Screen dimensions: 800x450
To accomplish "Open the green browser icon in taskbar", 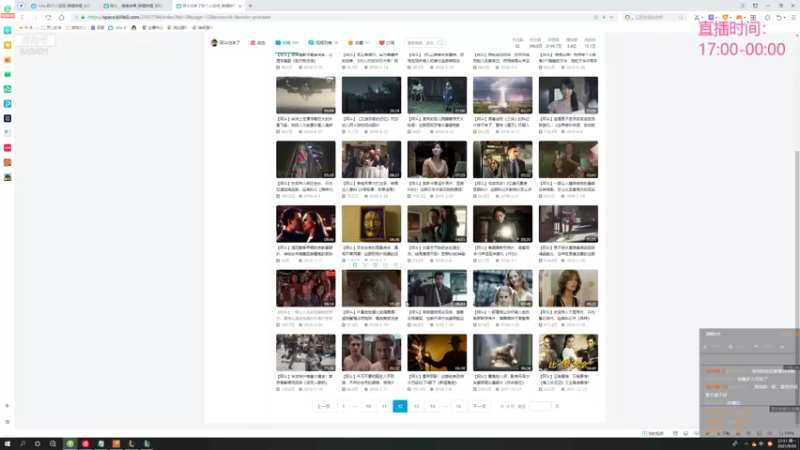I will 70,444.
